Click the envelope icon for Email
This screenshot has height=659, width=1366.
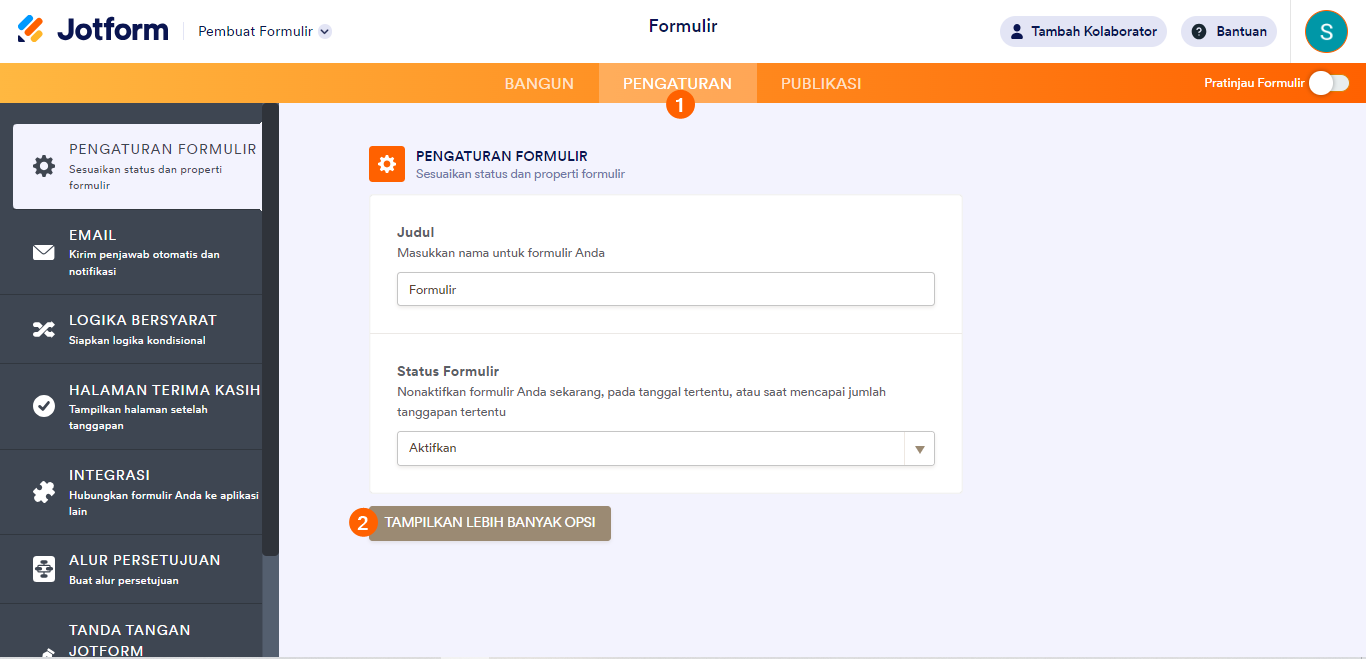click(x=44, y=252)
